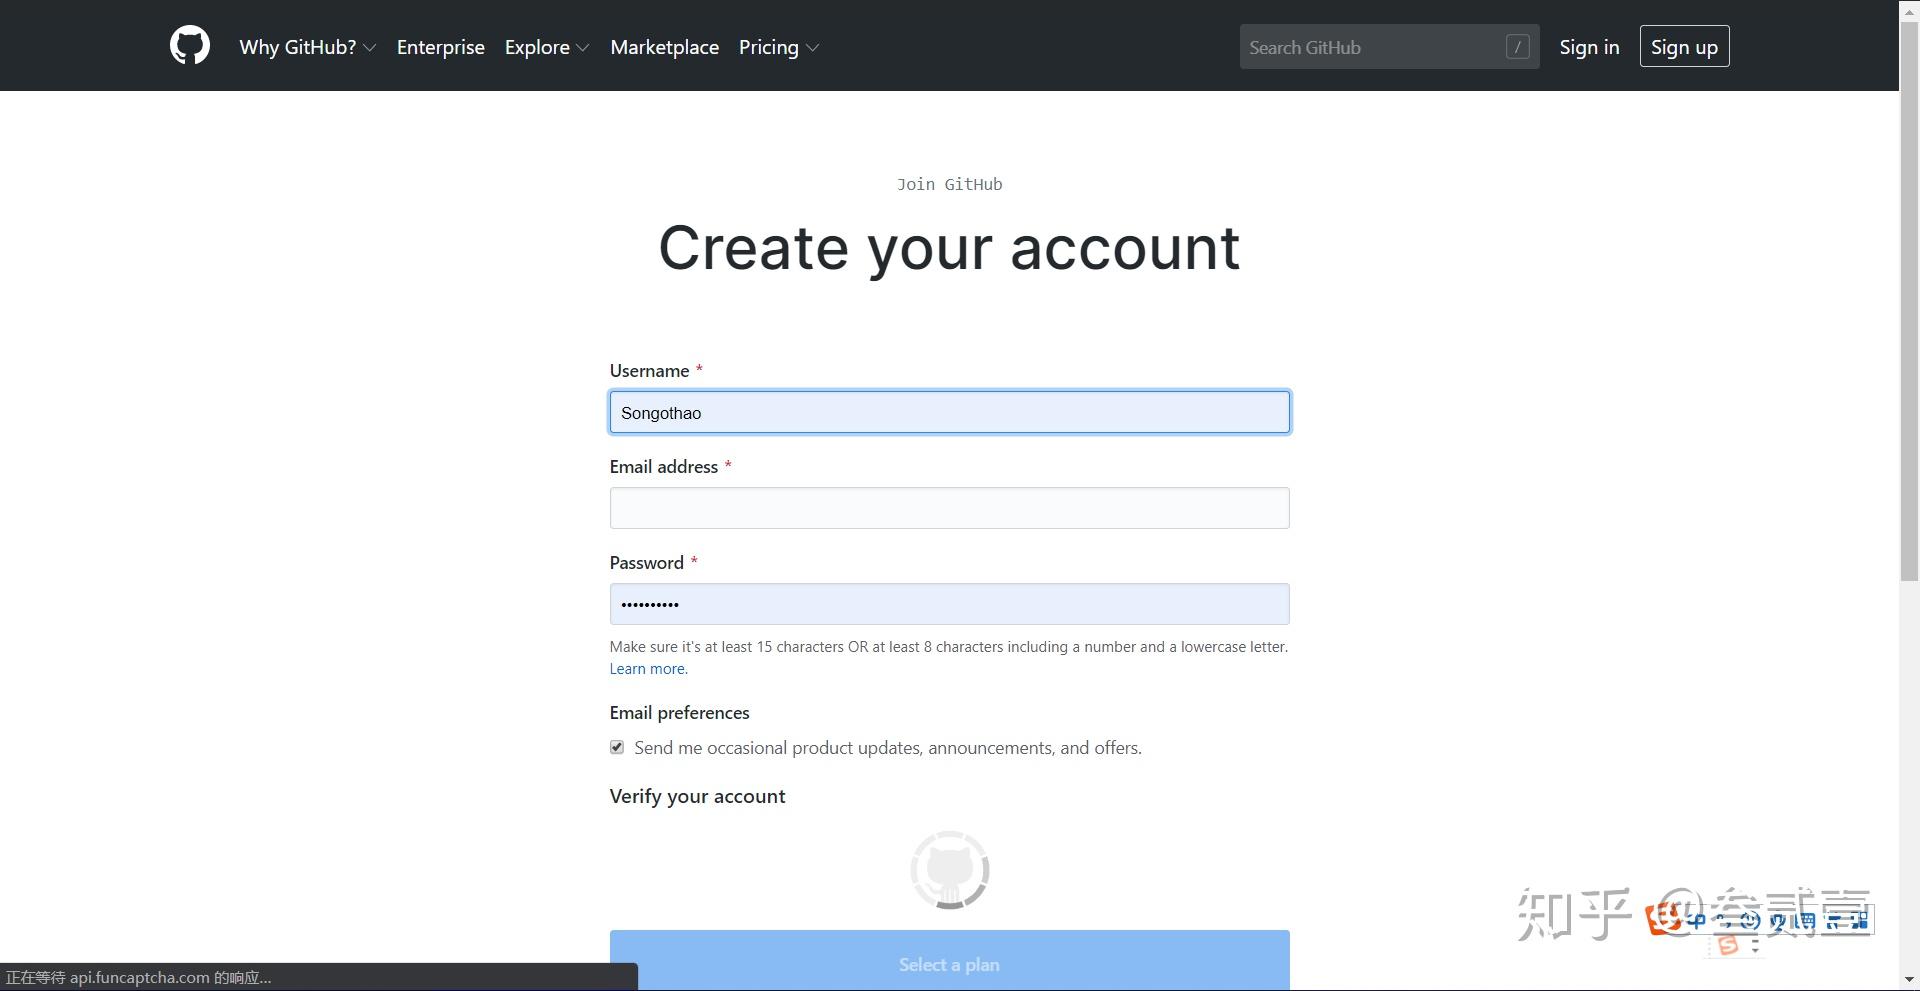This screenshot has width=1920, height=991.
Task: Expand the Why GitHub? menu
Action: pos(307,47)
